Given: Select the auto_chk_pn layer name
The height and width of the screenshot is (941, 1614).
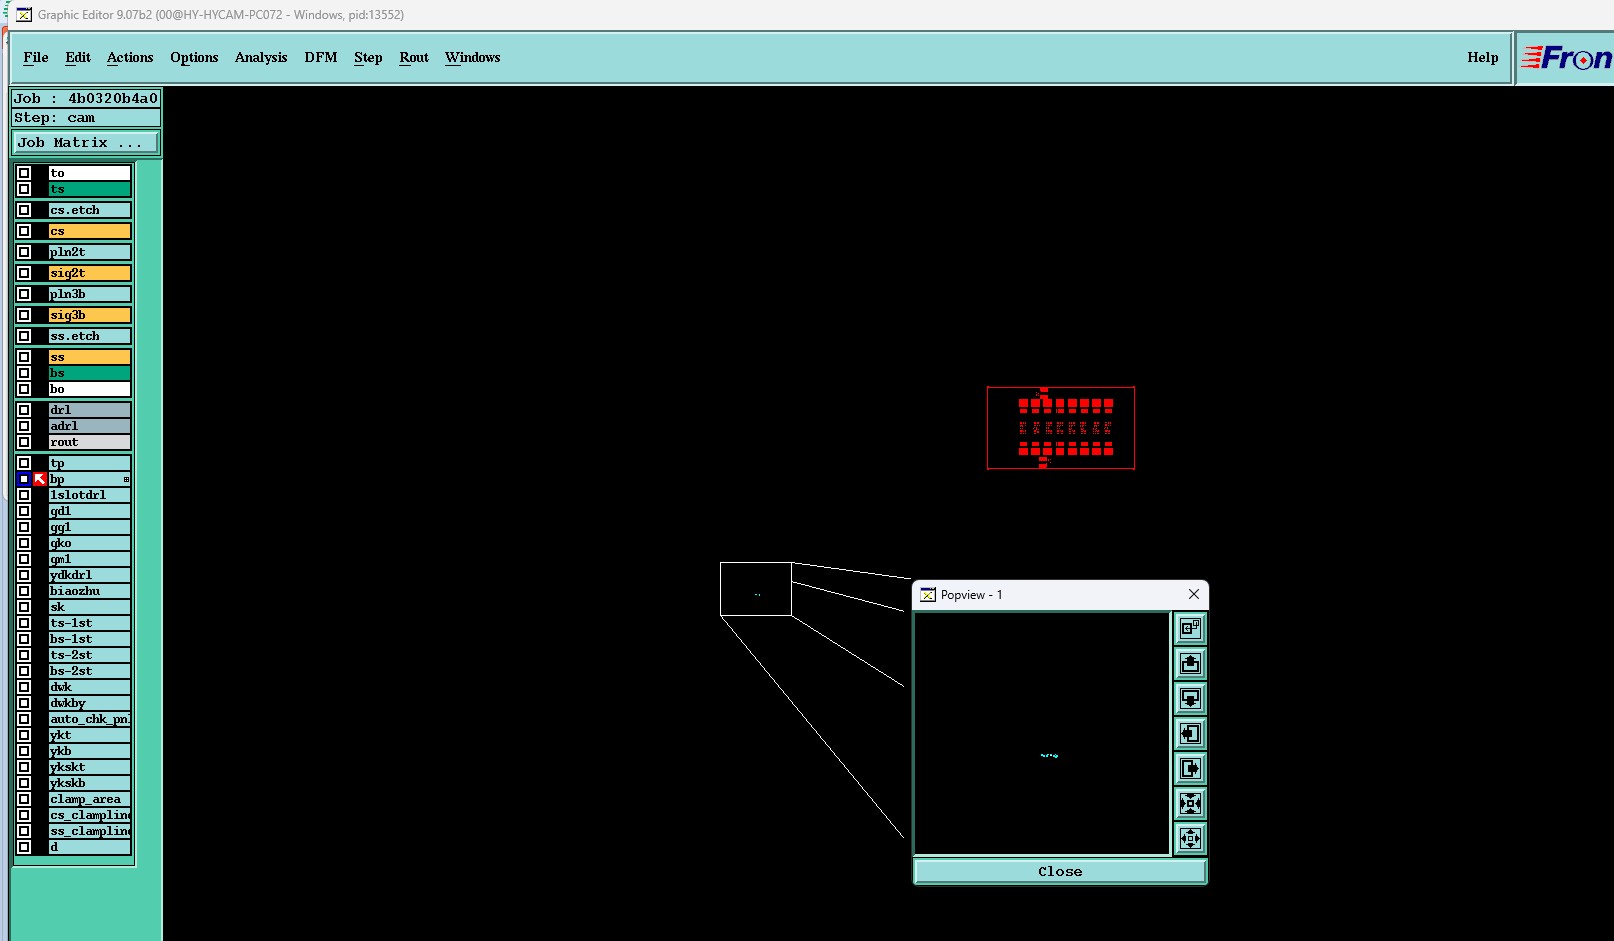Looking at the screenshot, I should tap(90, 719).
